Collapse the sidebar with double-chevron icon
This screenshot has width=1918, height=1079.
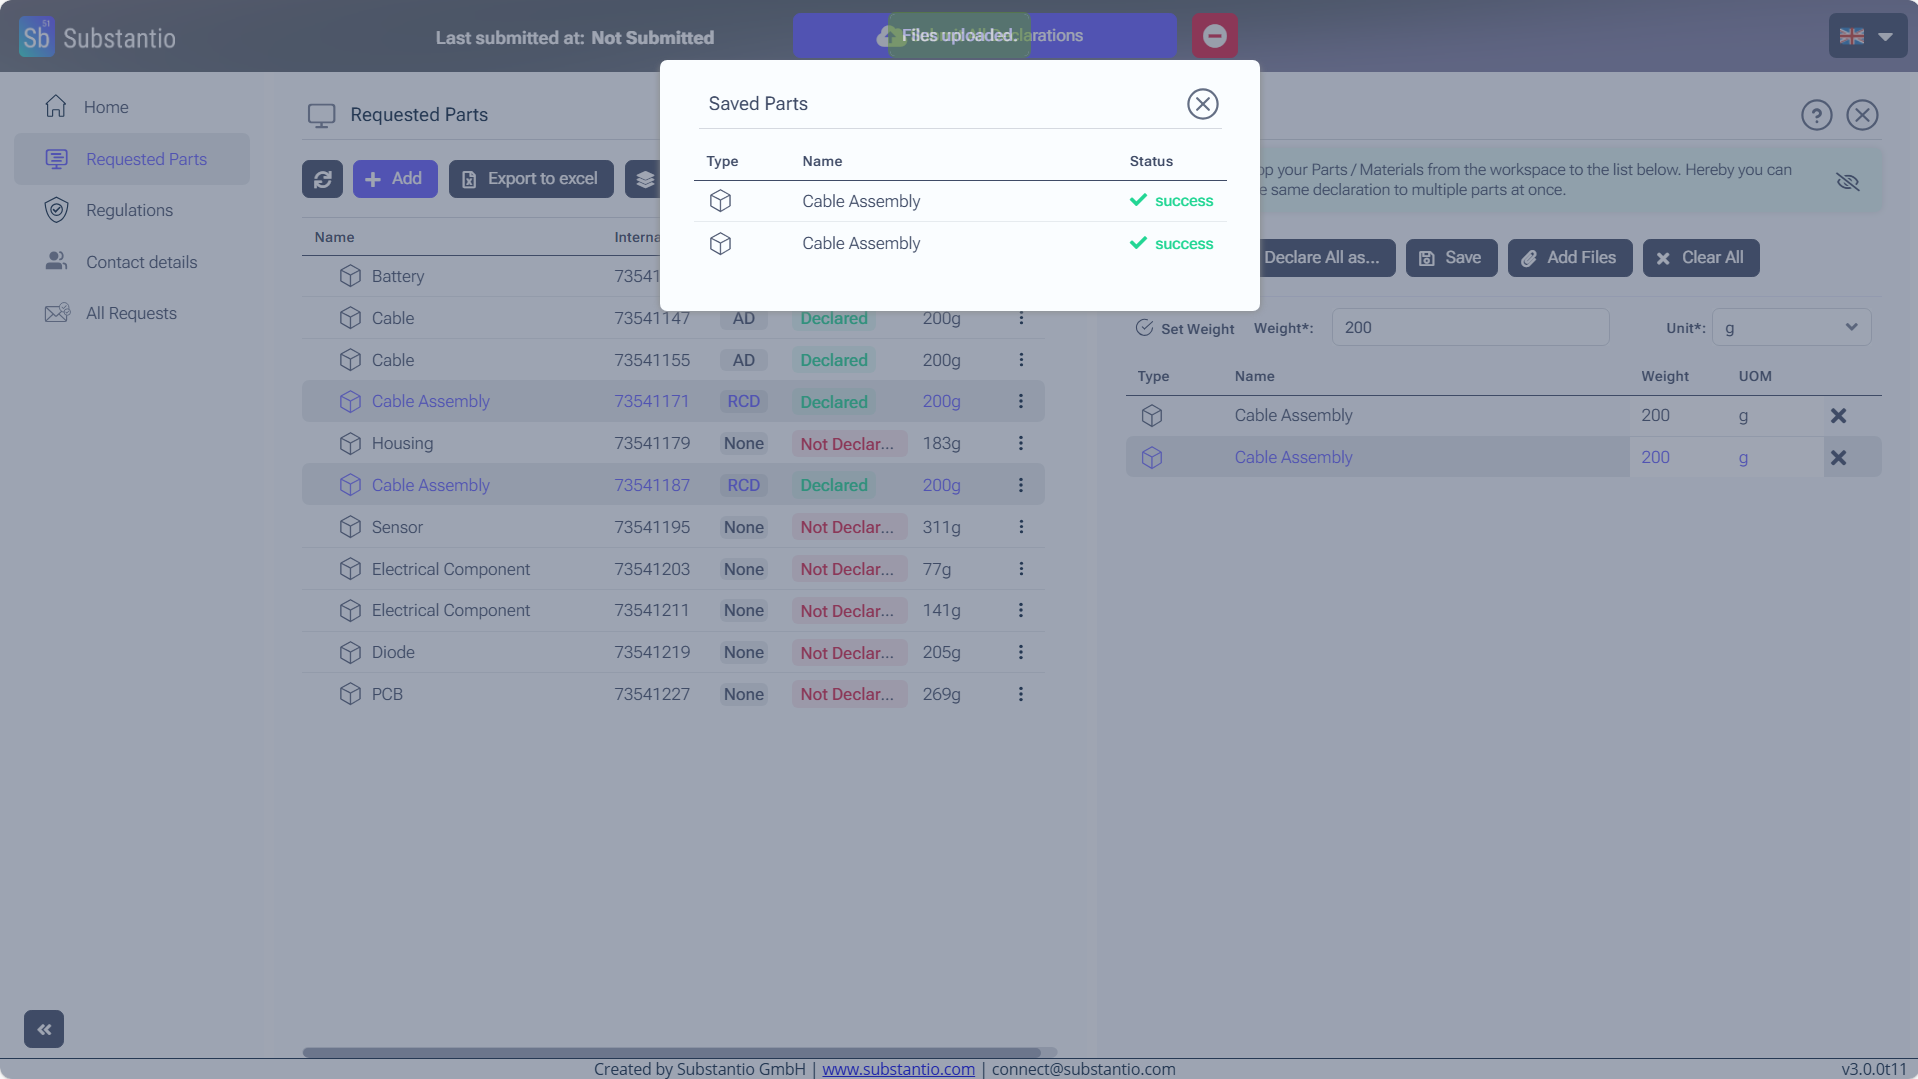[44, 1029]
